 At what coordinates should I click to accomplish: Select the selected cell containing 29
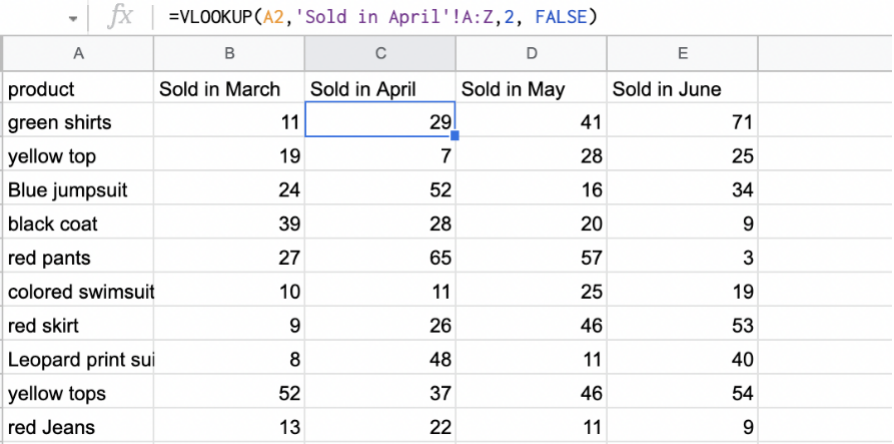point(380,122)
